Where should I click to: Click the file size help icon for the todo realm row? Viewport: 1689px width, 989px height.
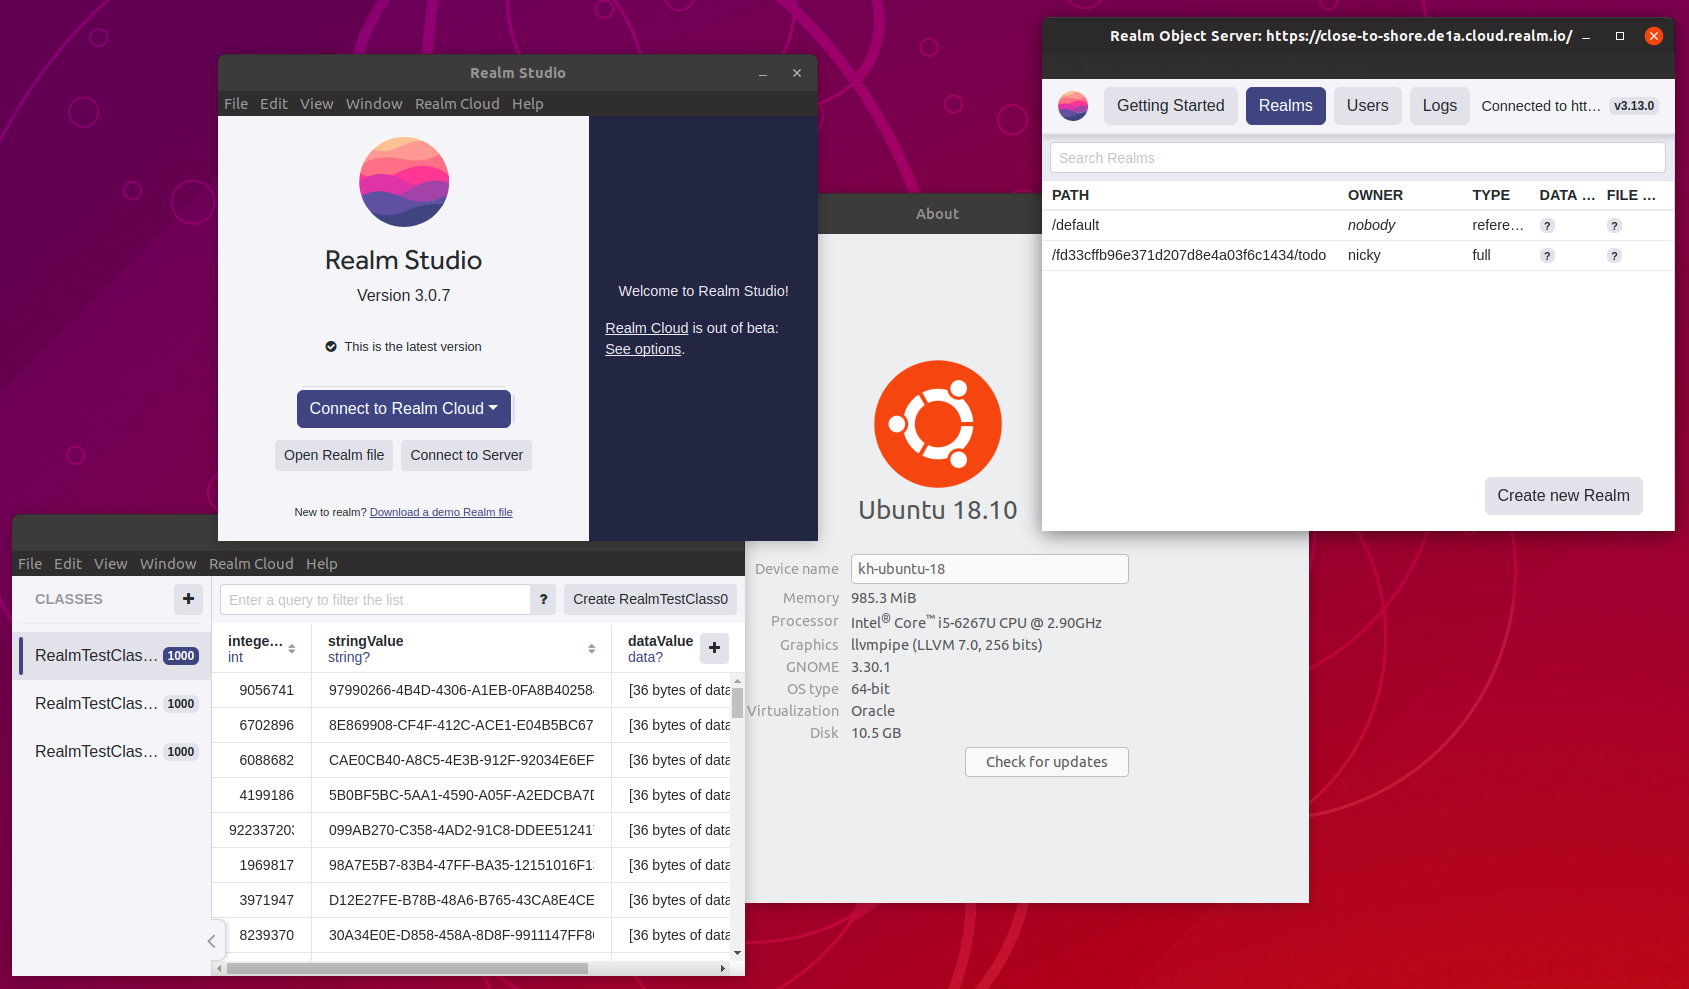point(1614,256)
